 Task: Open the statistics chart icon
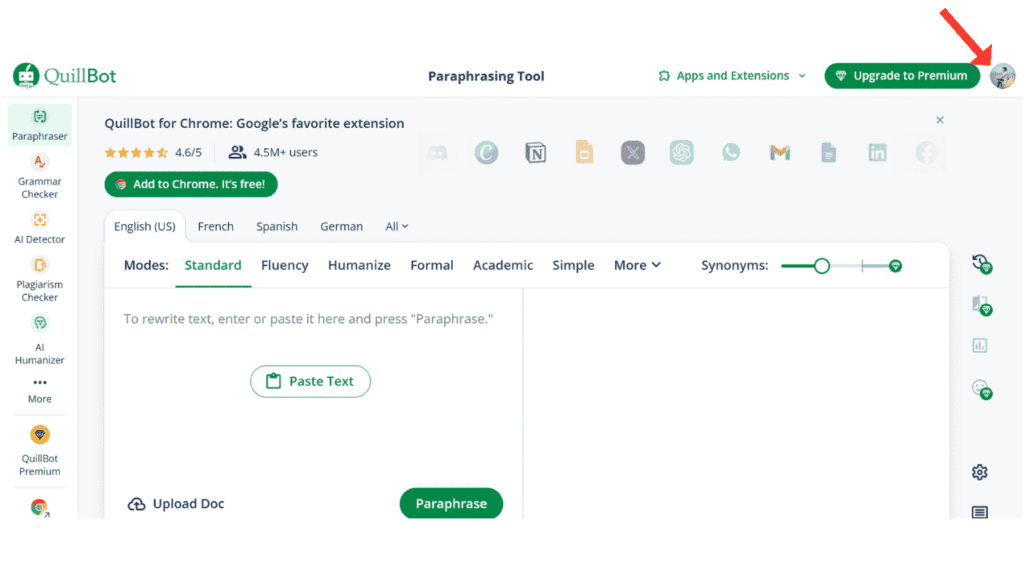click(979, 346)
